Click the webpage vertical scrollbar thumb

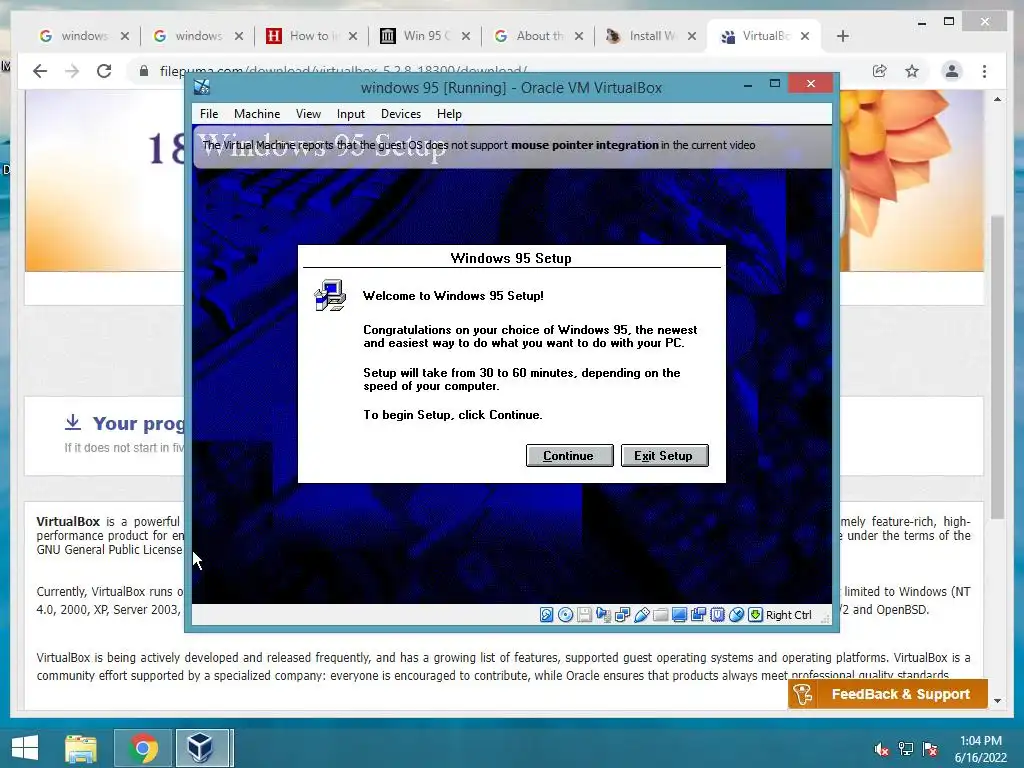(997, 367)
